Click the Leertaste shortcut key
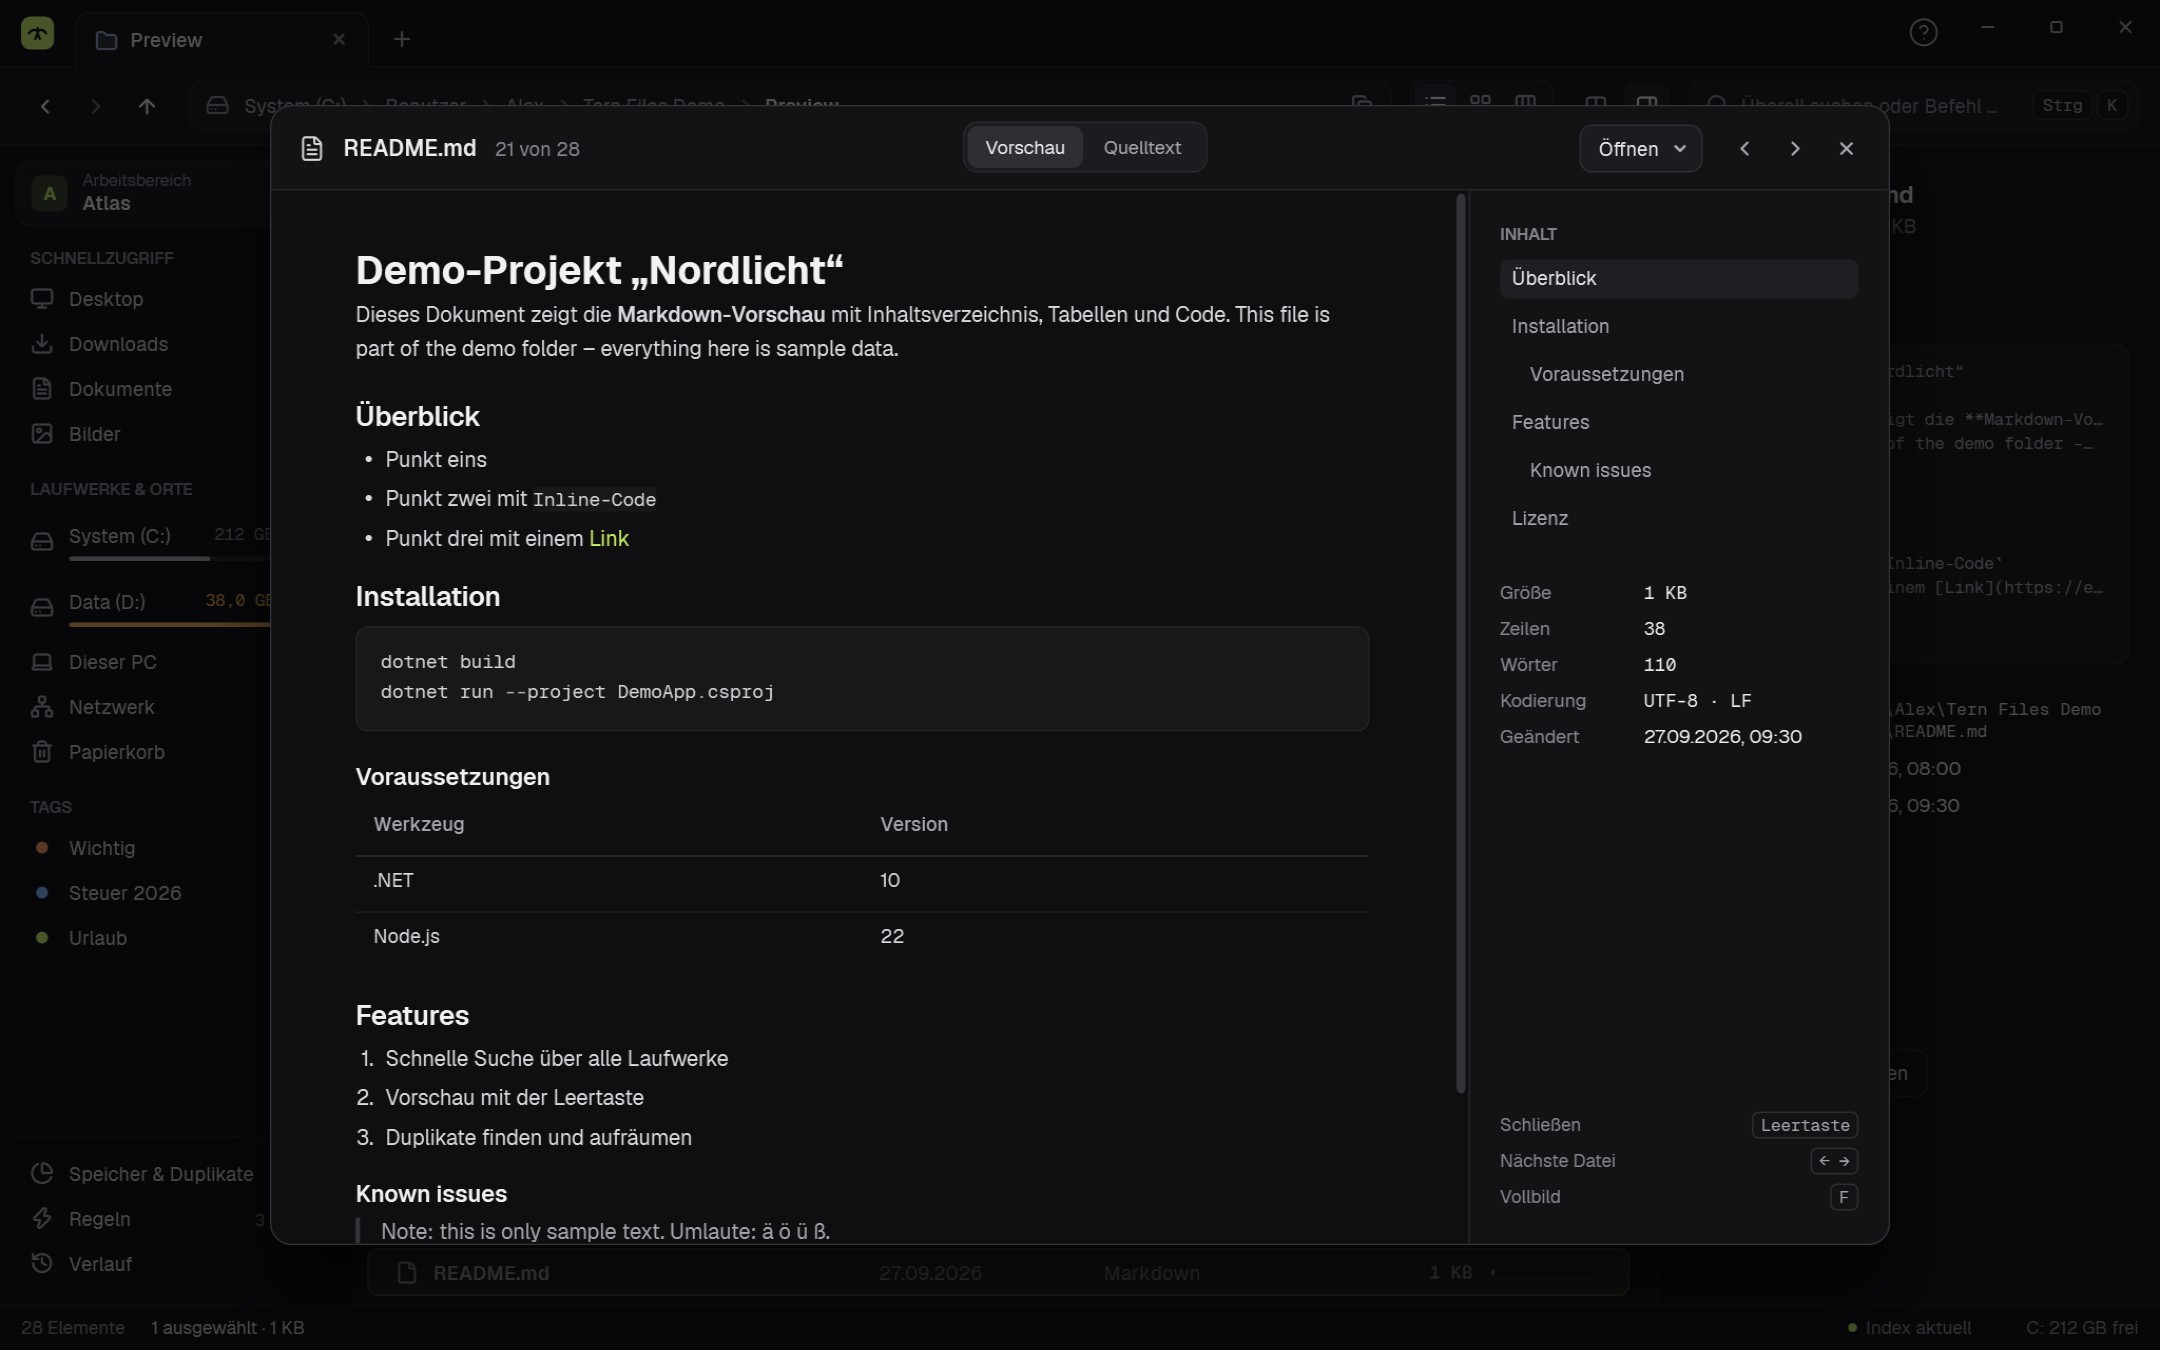2160x1350 pixels. point(1805,1125)
